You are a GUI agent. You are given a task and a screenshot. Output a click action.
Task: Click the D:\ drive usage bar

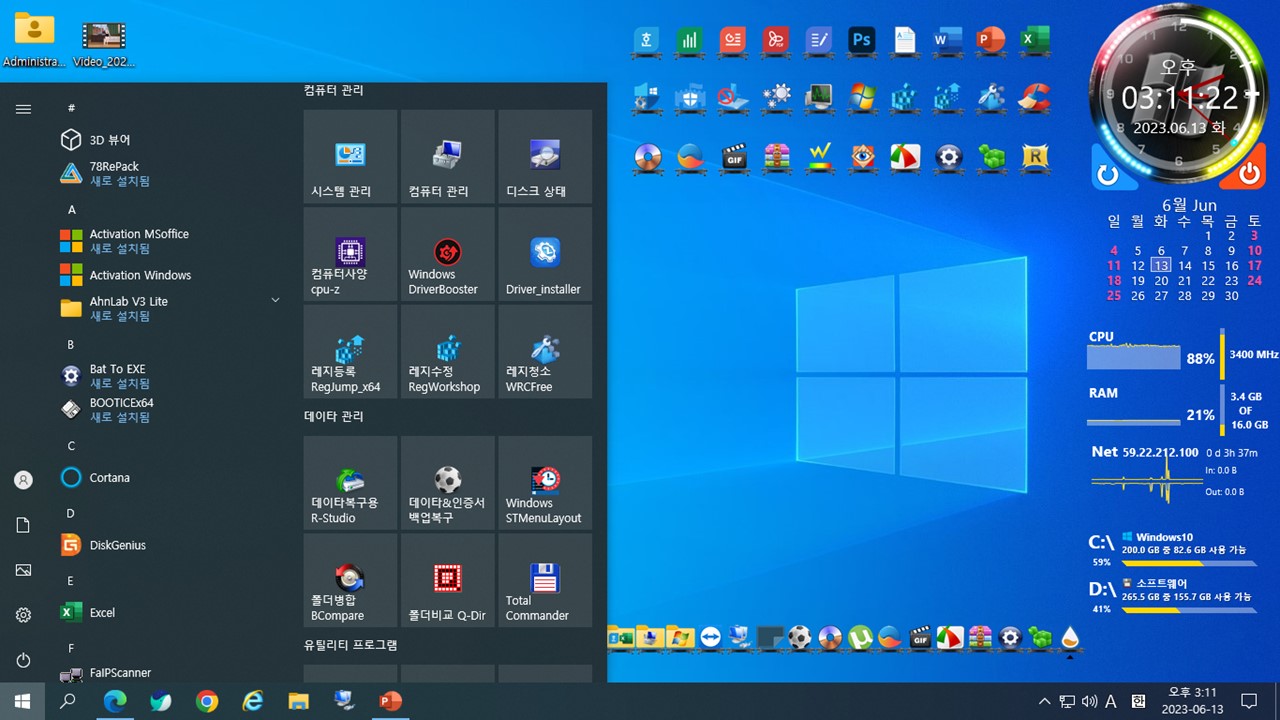tap(1189, 609)
